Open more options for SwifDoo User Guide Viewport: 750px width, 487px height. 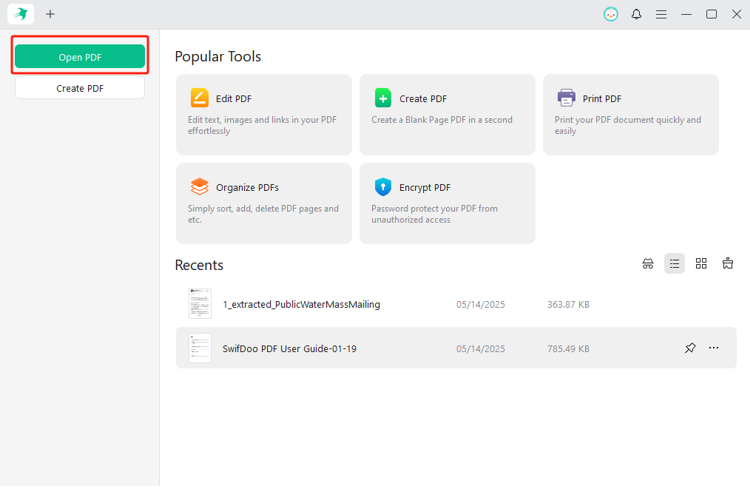(x=714, y=348)
